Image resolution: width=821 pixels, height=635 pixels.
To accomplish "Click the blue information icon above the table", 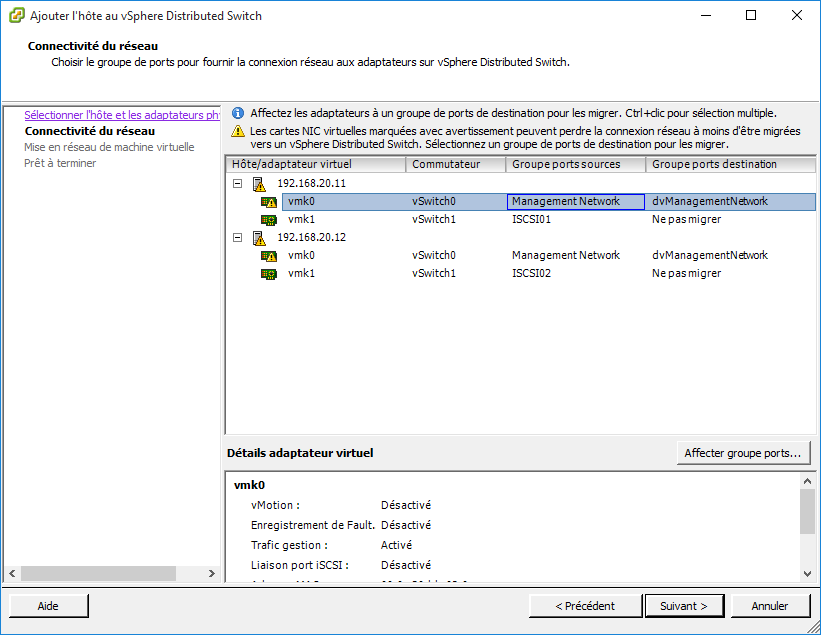I will click(238, 114).
